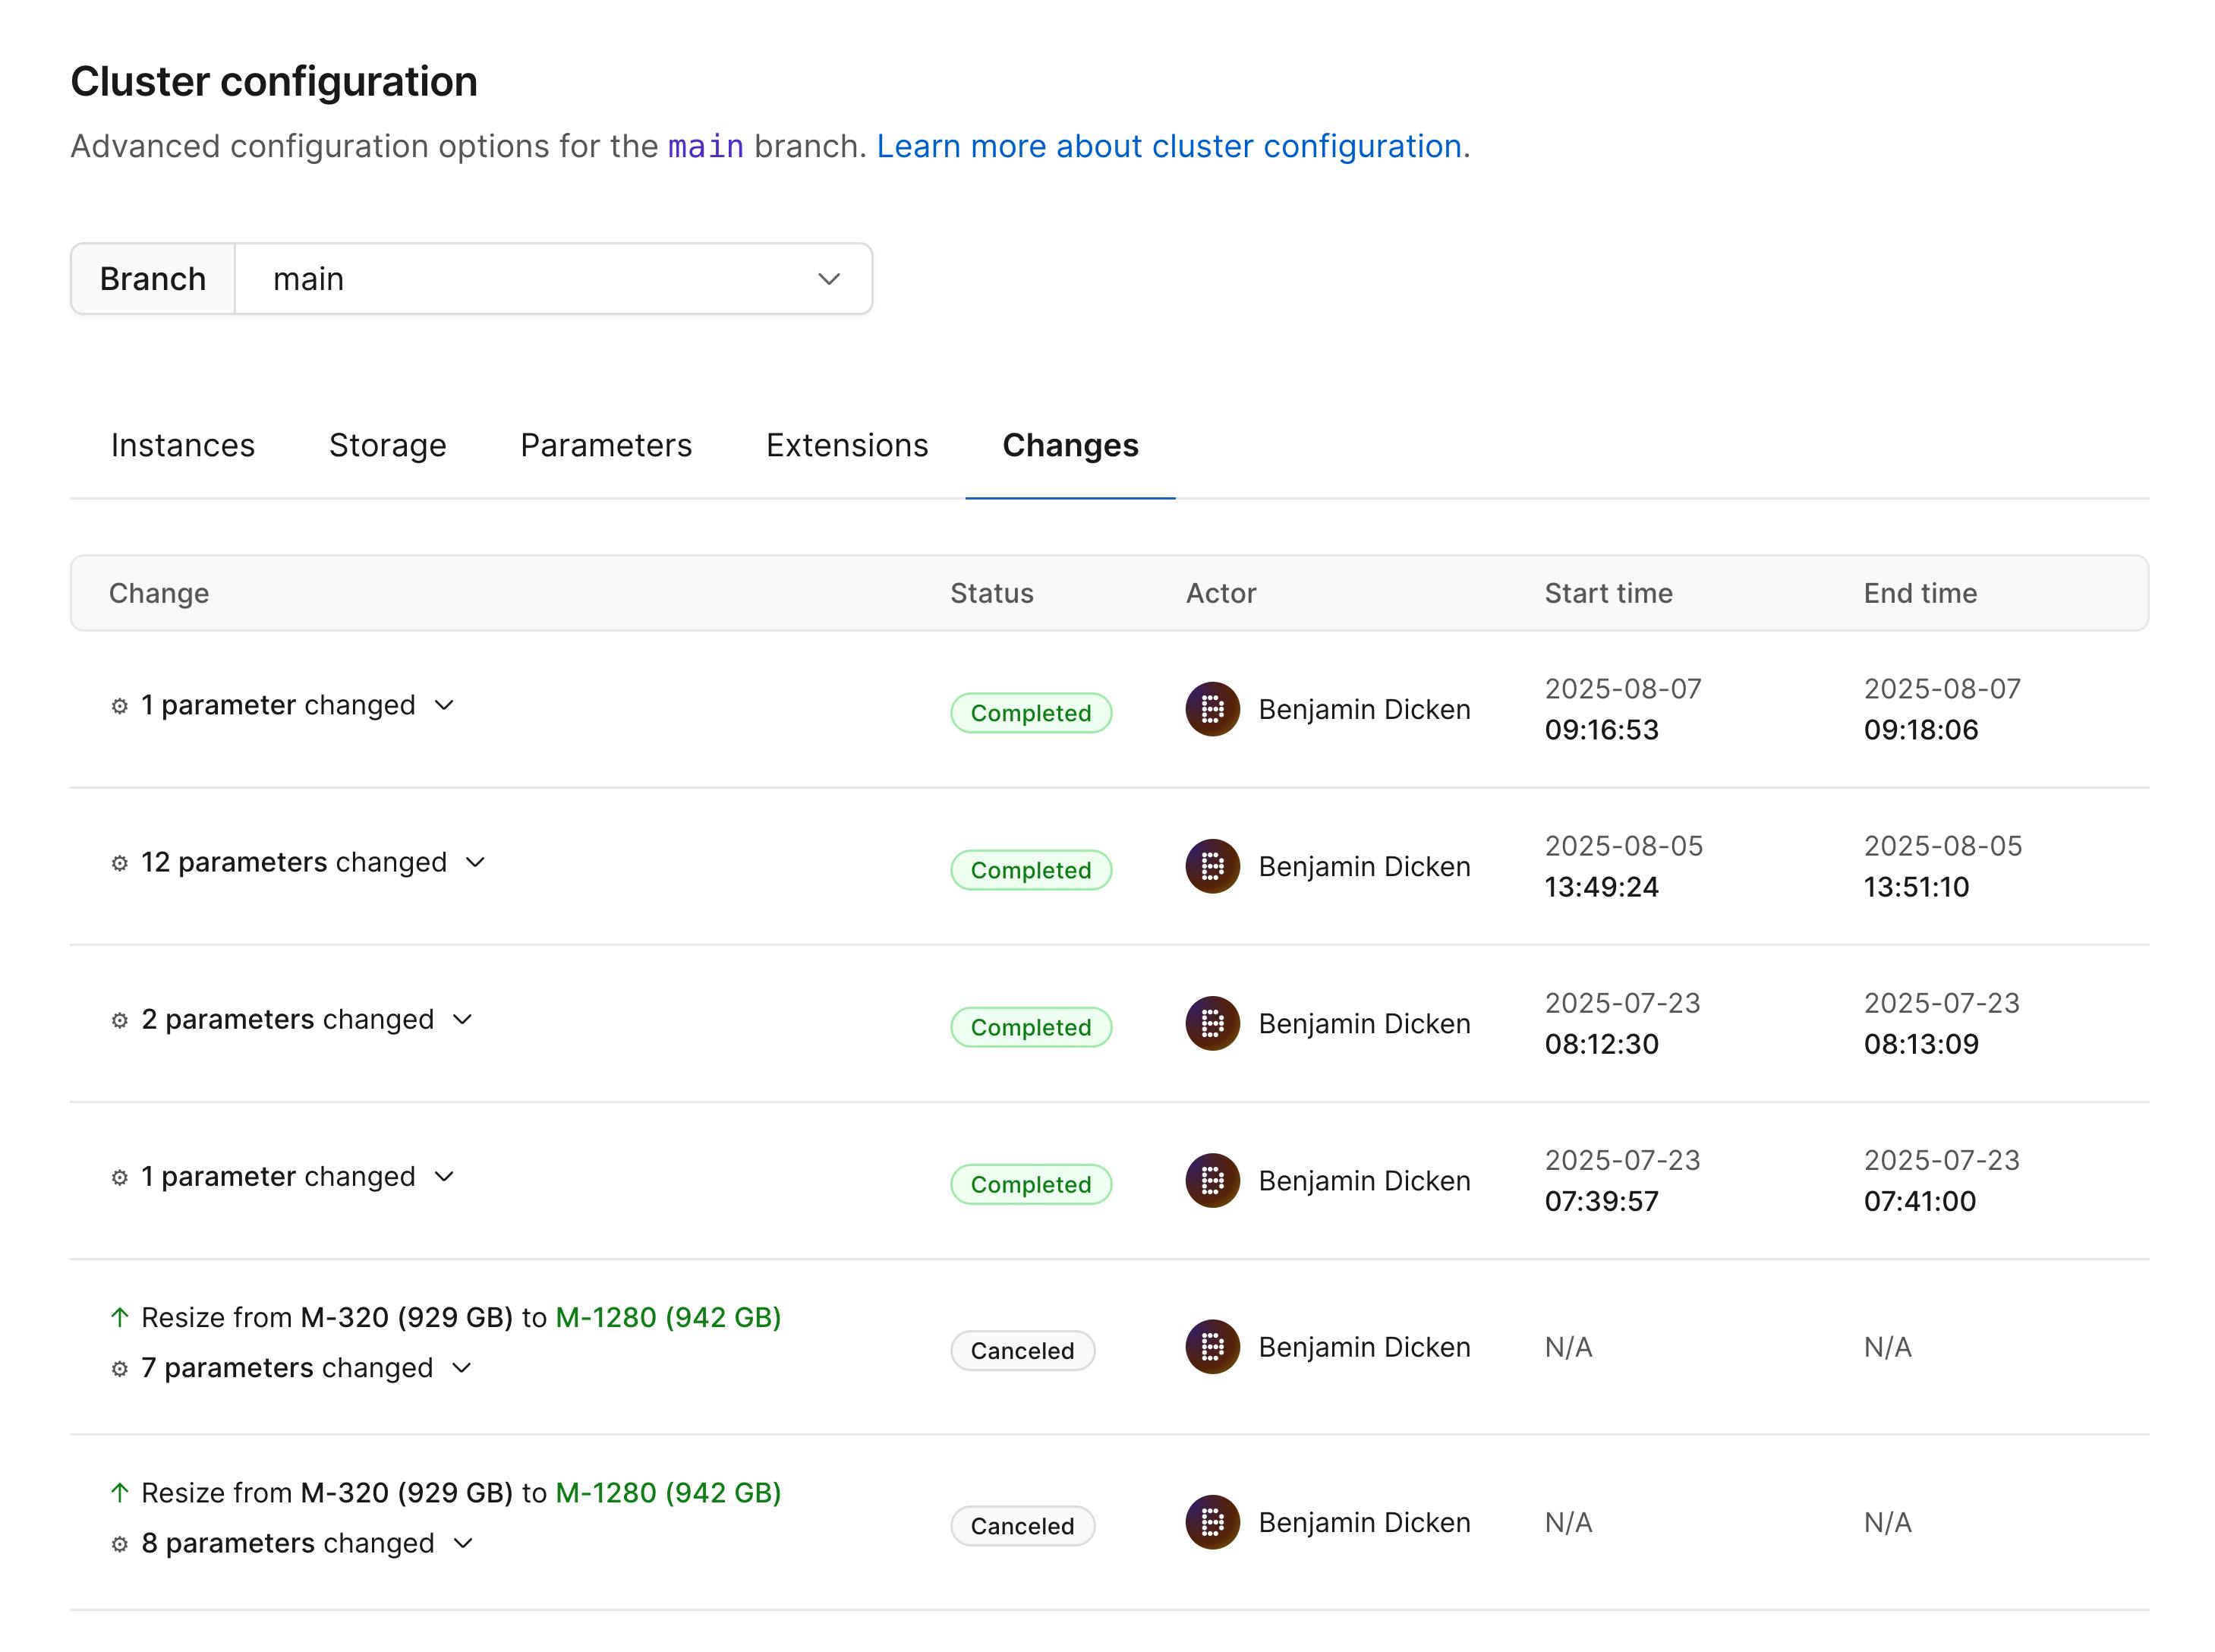Click gear icon beside 2 parameters changed

tap(120, 1020)
